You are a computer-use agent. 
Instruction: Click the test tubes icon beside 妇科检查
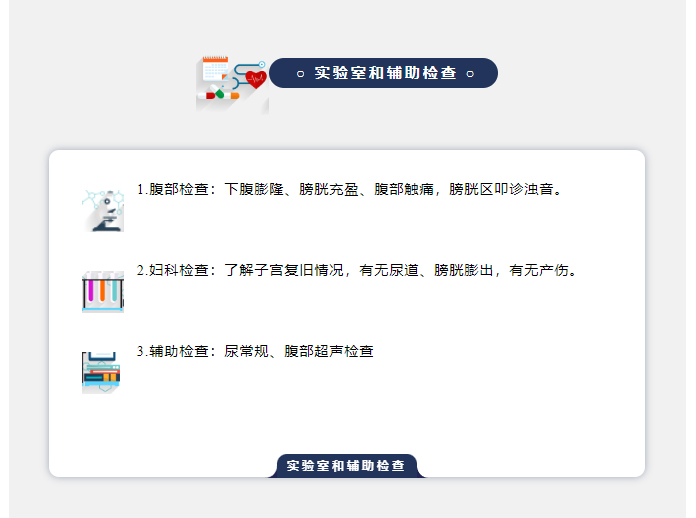pos(102,292)
